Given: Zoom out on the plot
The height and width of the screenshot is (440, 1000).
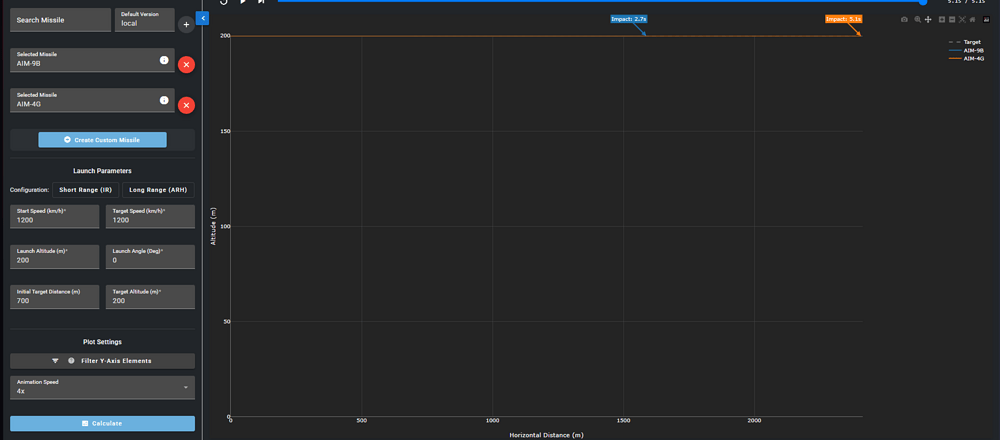Looking at the screenshot, I should (x=952, y=20).
